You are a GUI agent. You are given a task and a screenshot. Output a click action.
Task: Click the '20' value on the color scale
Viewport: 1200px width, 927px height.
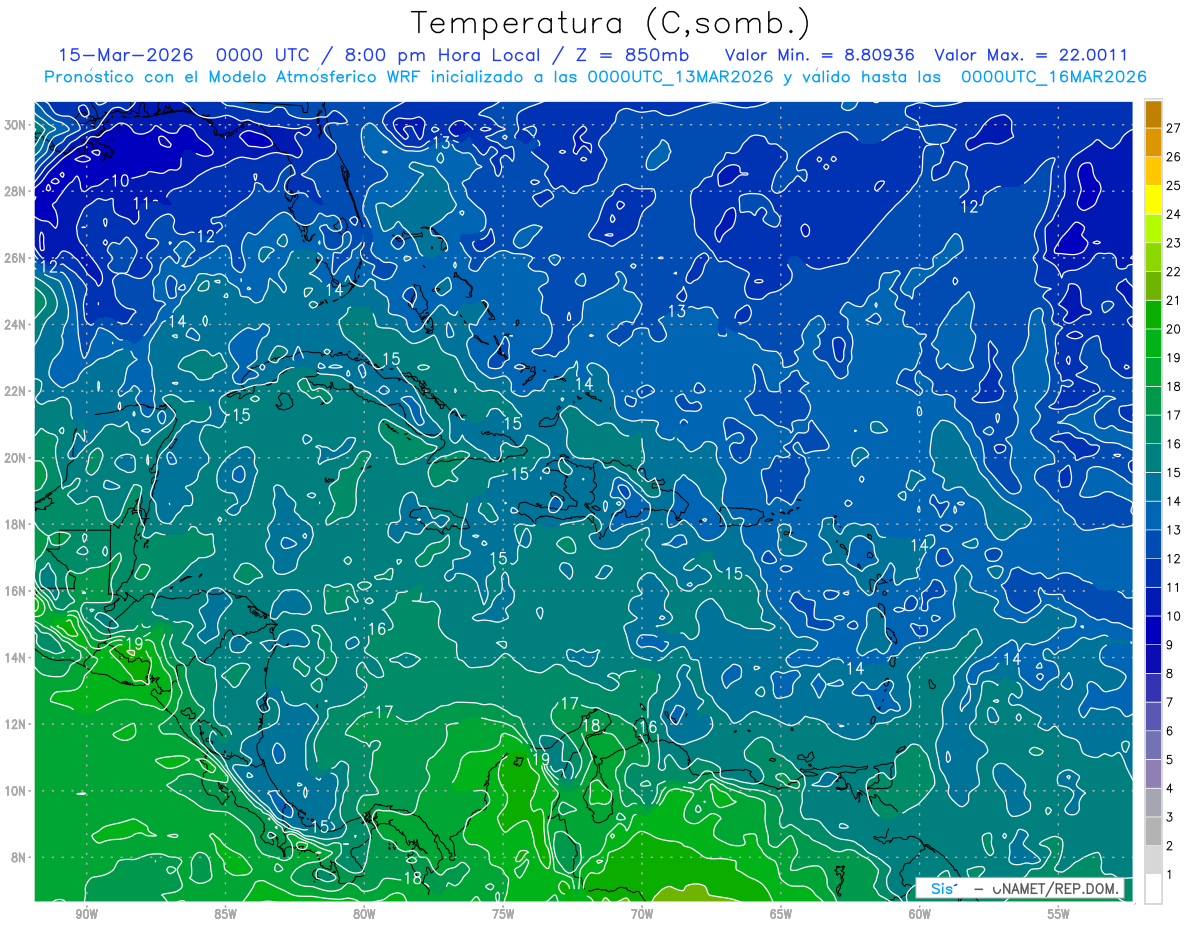click(1173, 329)
